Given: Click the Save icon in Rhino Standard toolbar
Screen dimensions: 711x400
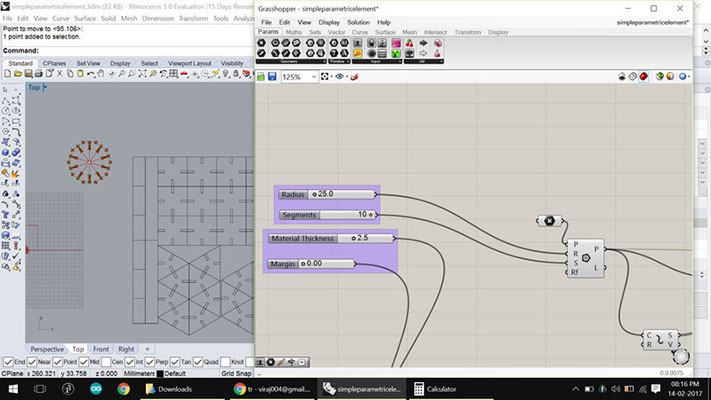Looking at the screenshot, I should [x=28, y=73].
